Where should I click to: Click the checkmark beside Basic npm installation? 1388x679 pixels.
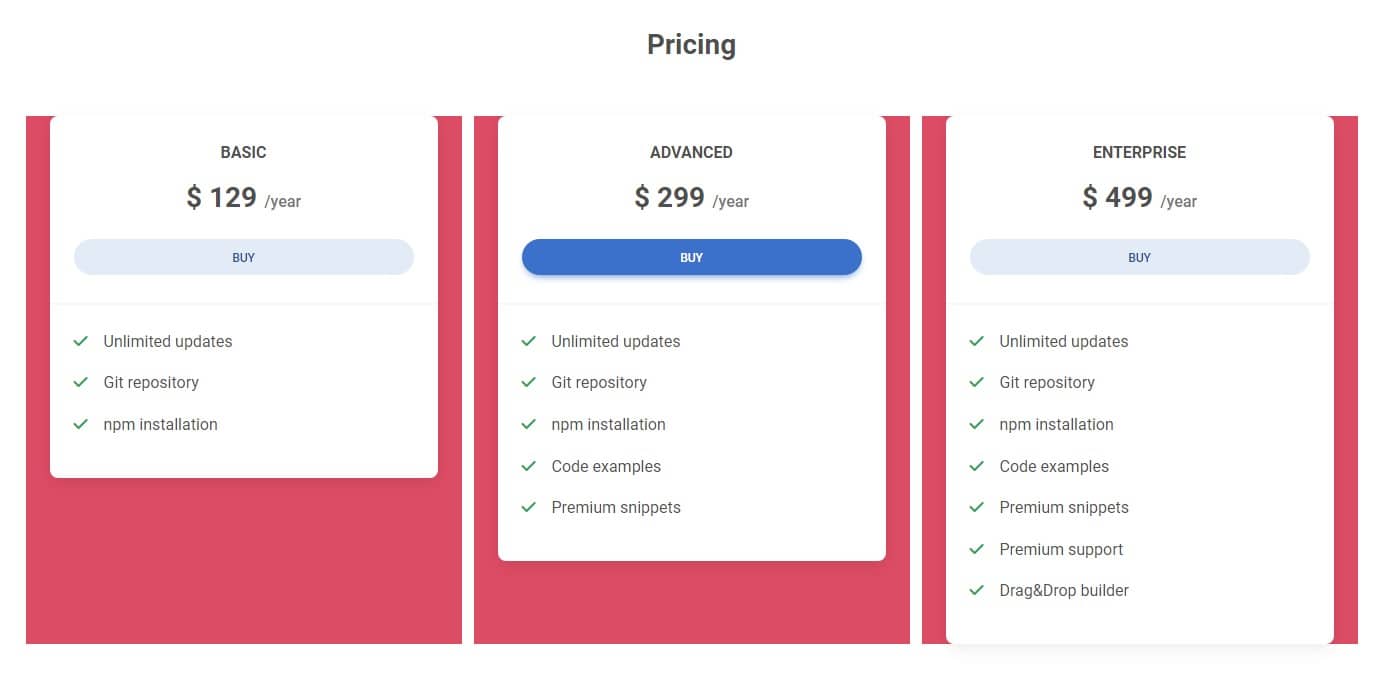81,424
